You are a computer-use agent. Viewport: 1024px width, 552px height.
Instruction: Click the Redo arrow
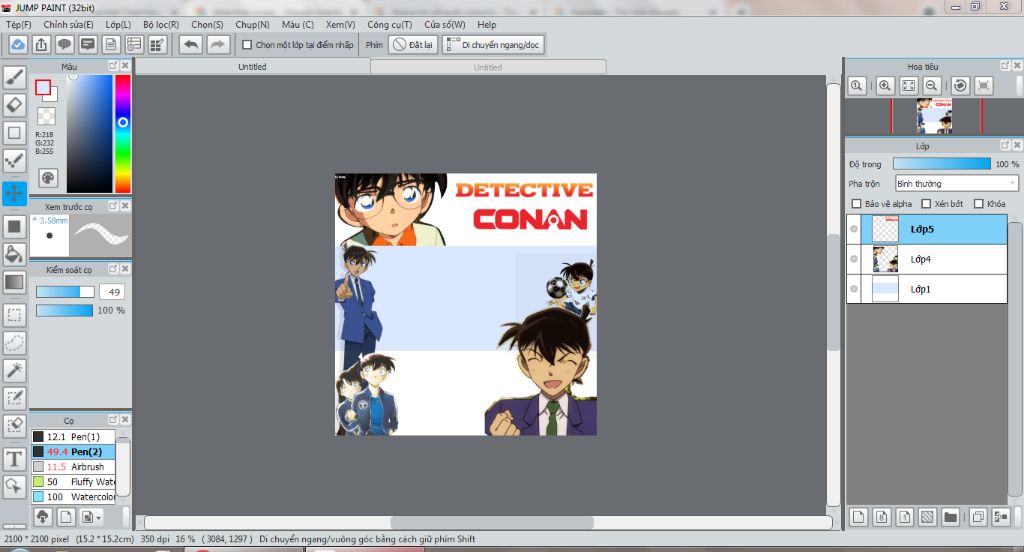point(217,44)
